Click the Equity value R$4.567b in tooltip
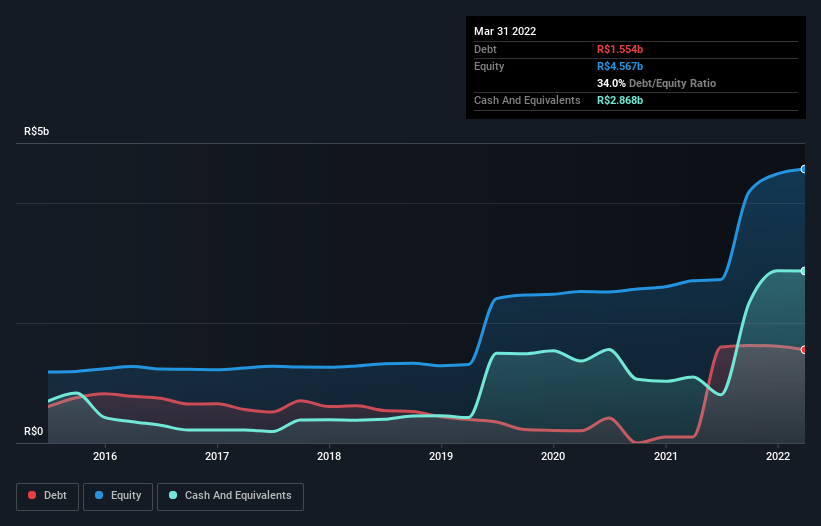Screen dimensions: 821x526 tap(620, 66)
